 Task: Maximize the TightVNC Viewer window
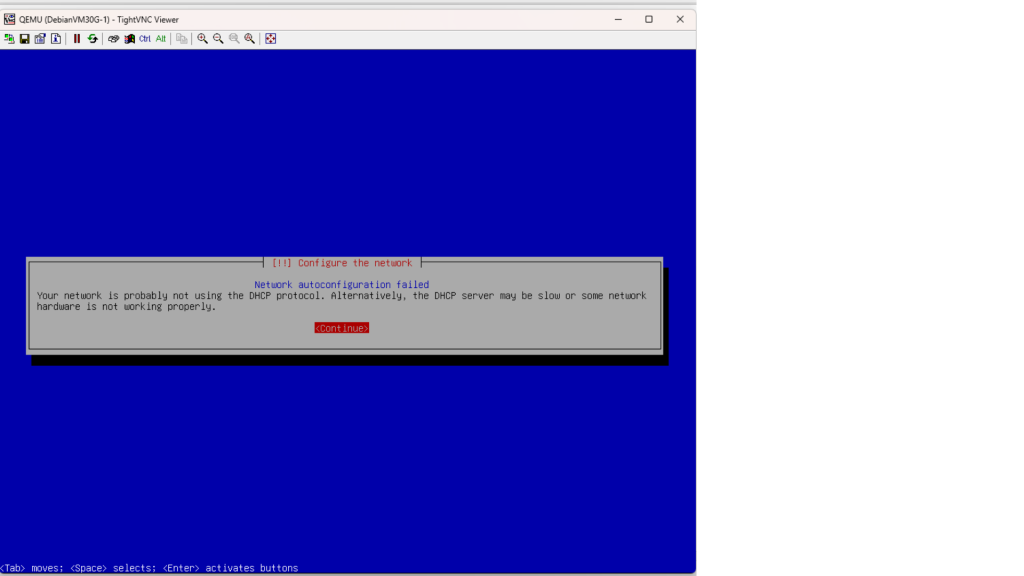pos(649,19)
